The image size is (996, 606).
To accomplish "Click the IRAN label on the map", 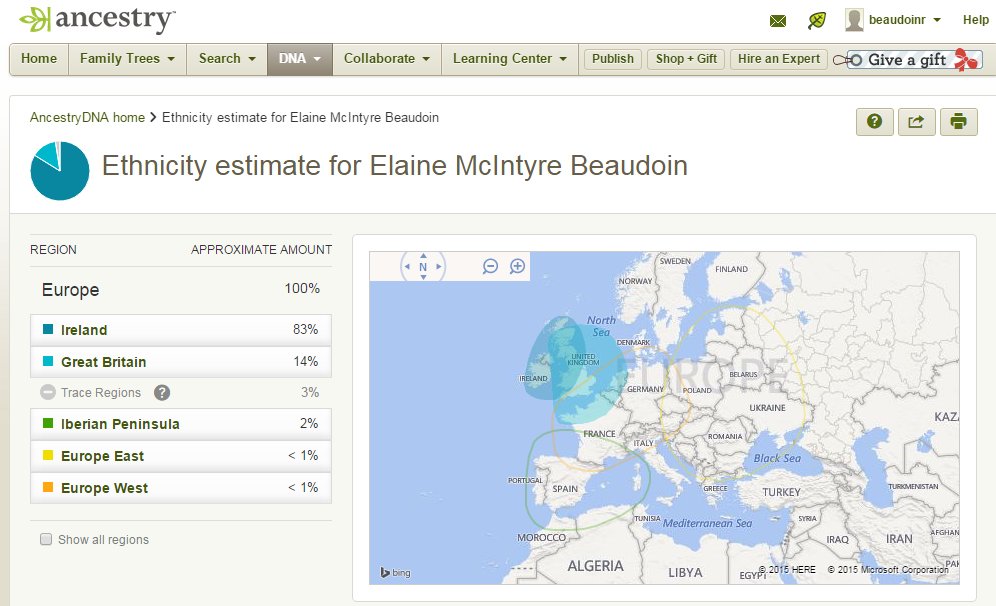I will coord(899,539).
